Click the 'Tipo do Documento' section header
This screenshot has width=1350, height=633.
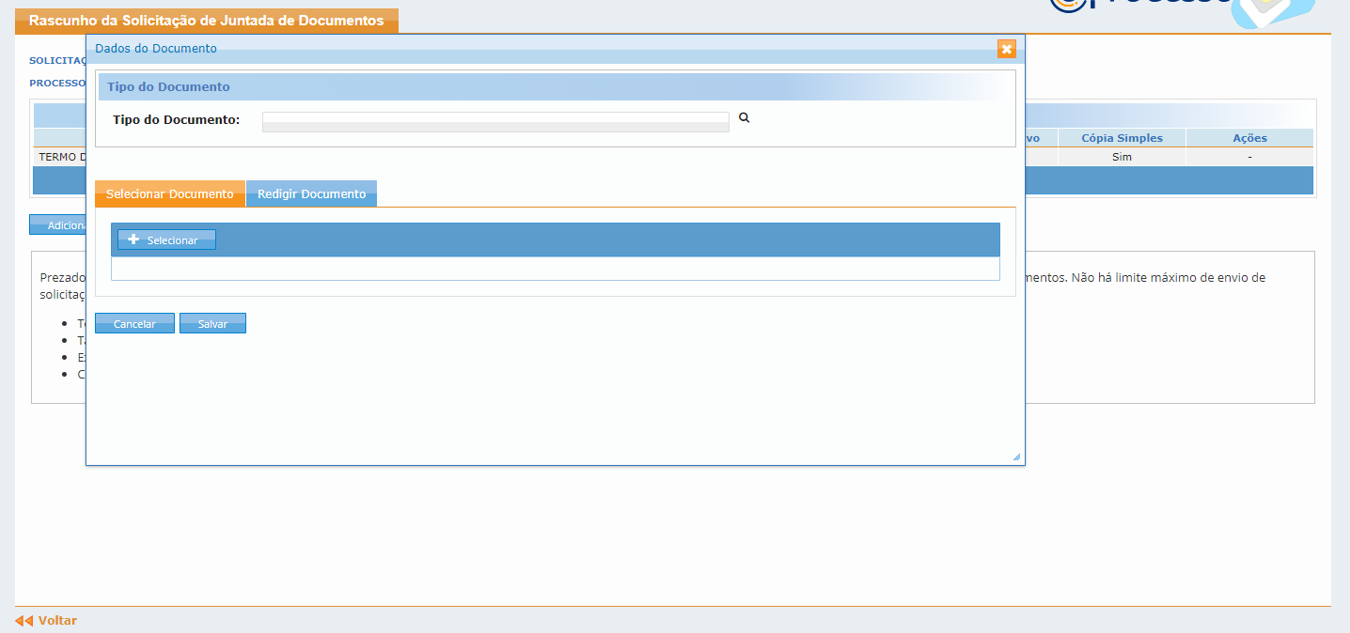tap(556, 87)
